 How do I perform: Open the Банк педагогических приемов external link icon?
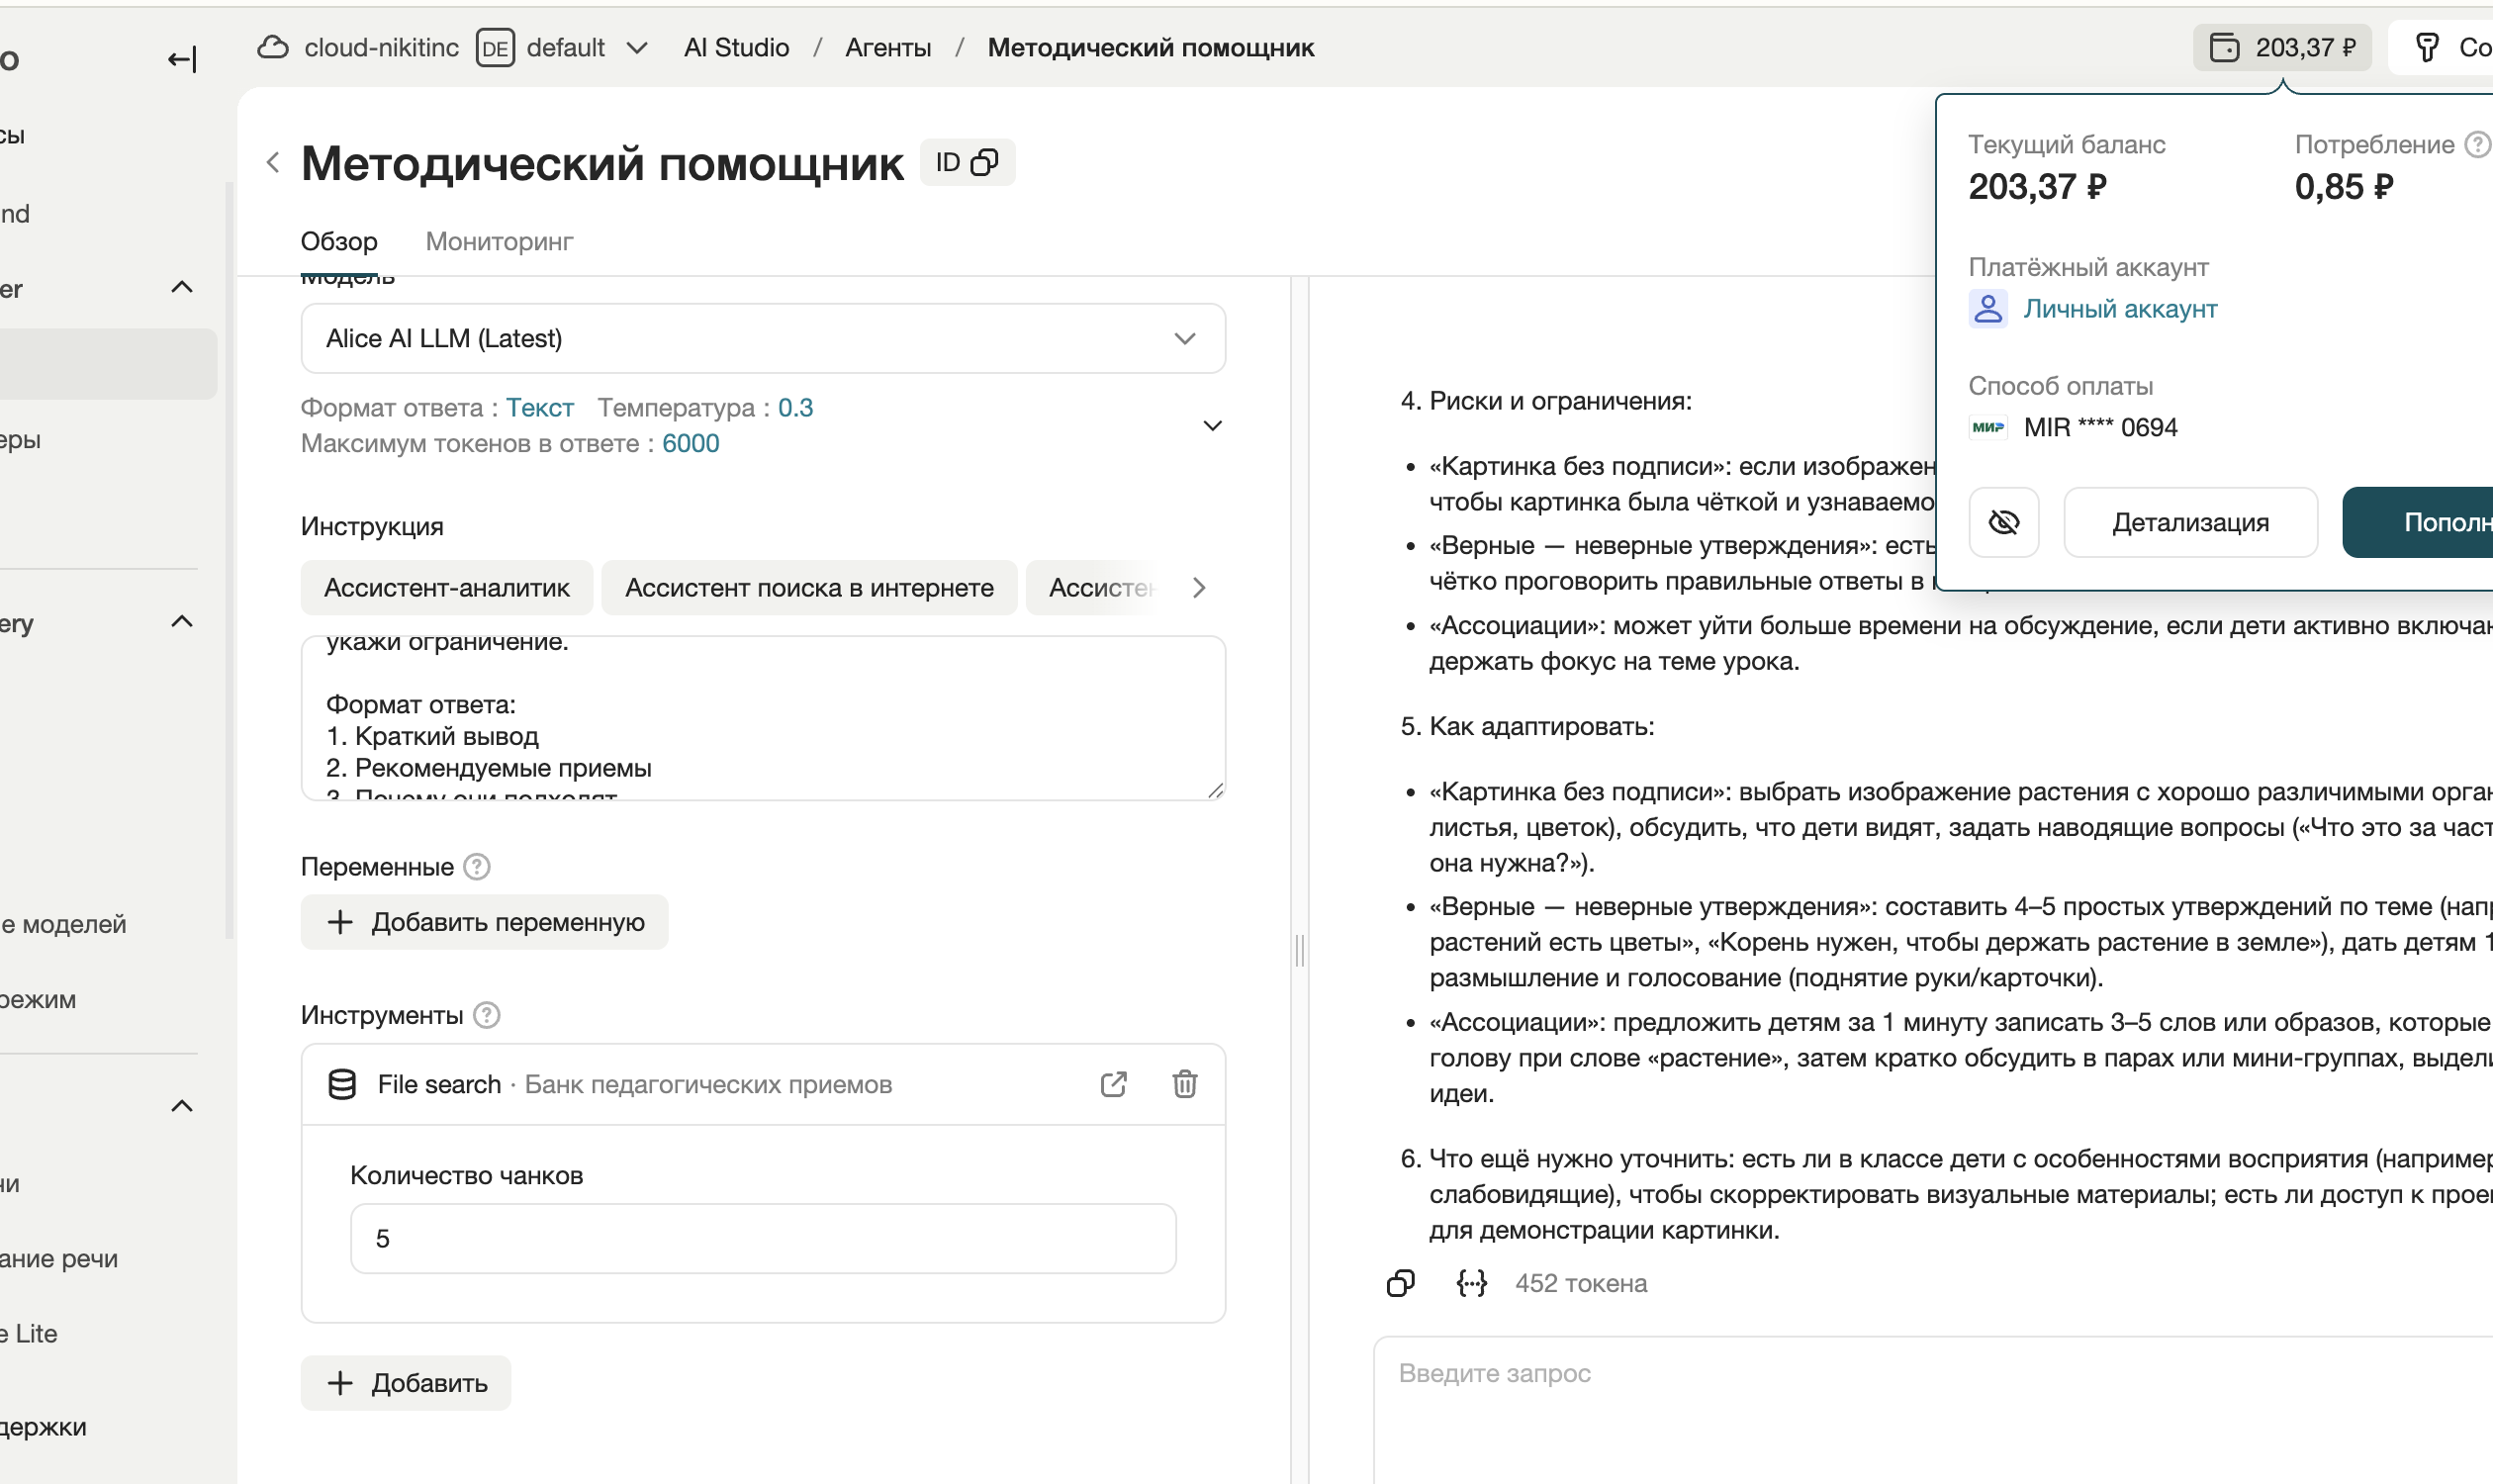[1113, 1084]
